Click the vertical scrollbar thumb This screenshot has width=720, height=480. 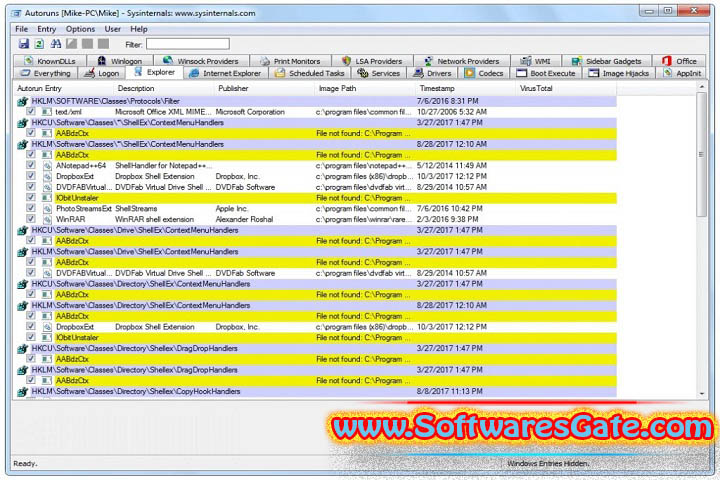[x=701, y=154]
